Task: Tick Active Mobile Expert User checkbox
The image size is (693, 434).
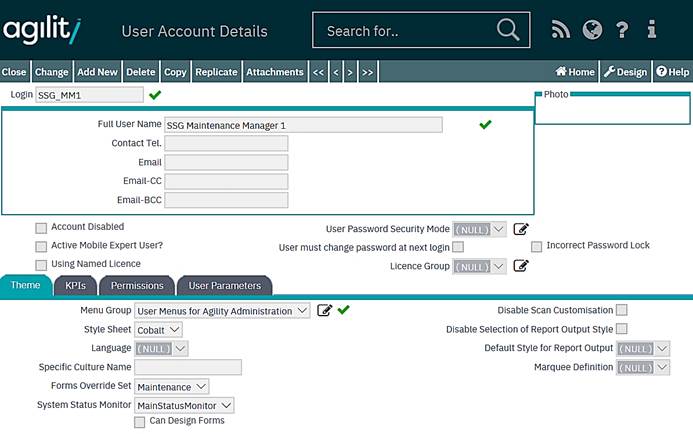Action: pos(41,246)
